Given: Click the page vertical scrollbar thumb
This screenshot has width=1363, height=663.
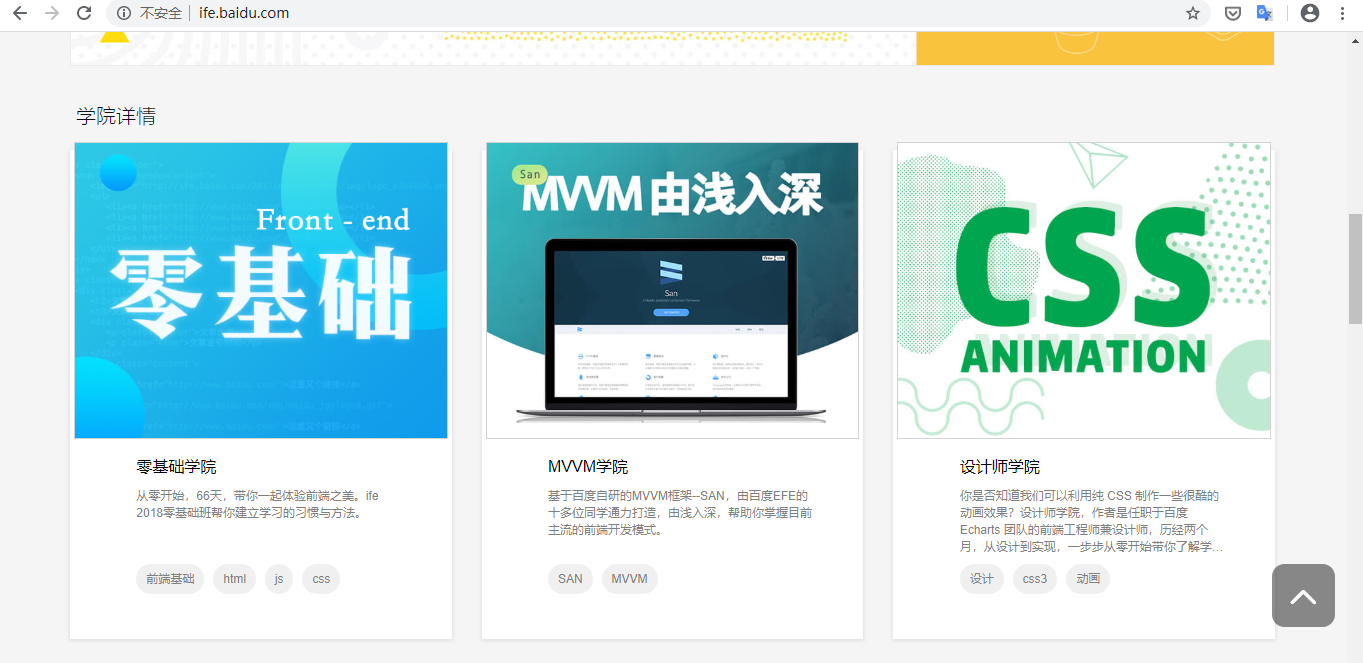Looking at the screenshot, I should tap(1355, 268).
